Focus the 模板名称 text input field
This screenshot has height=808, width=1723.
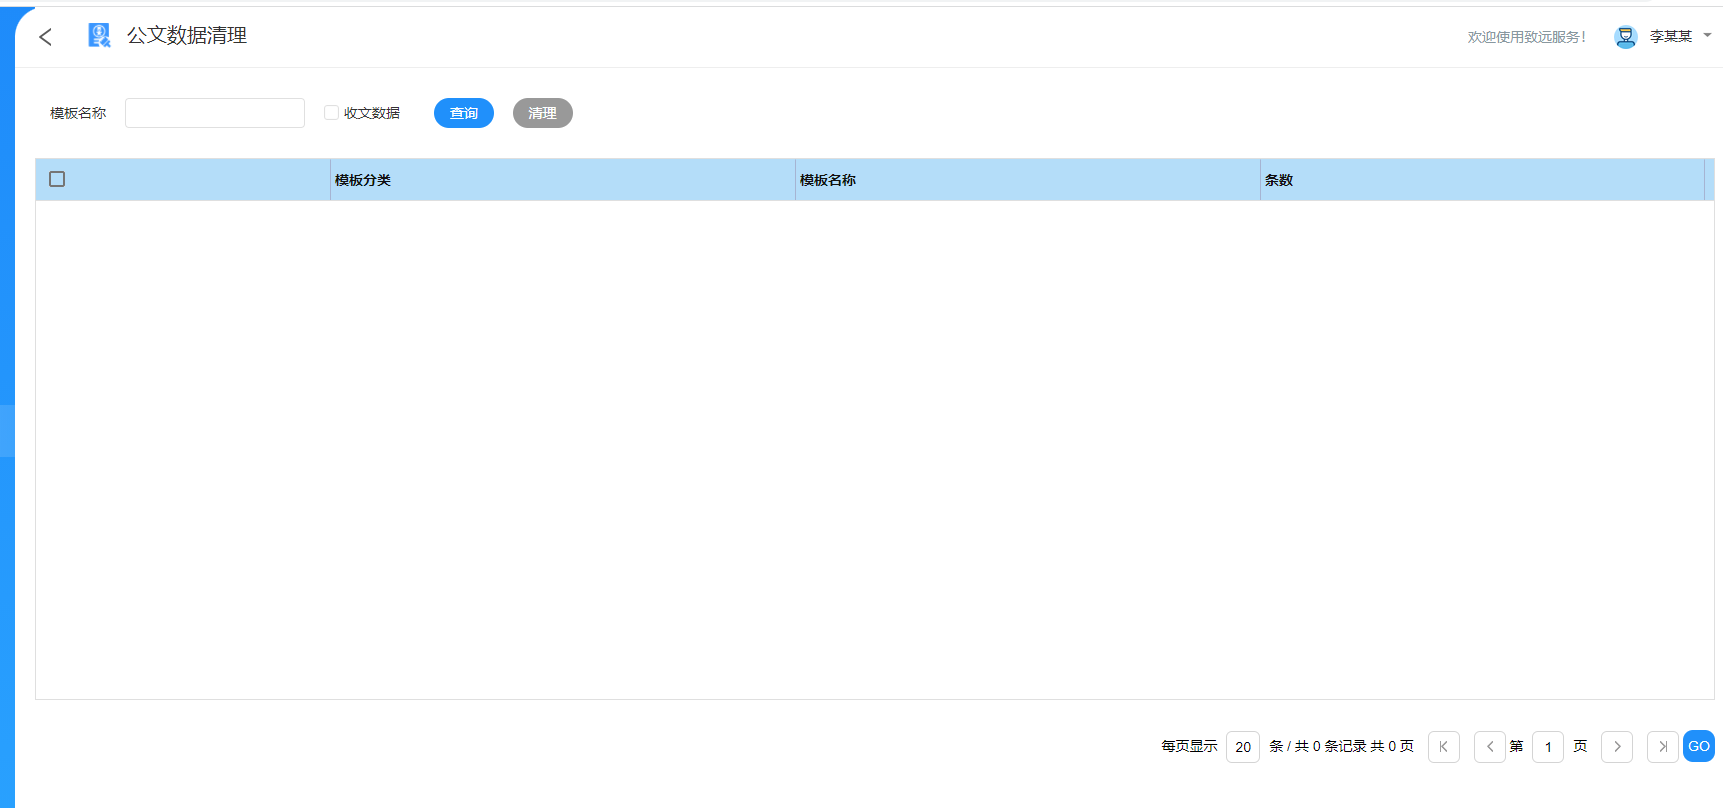point(215,113)
